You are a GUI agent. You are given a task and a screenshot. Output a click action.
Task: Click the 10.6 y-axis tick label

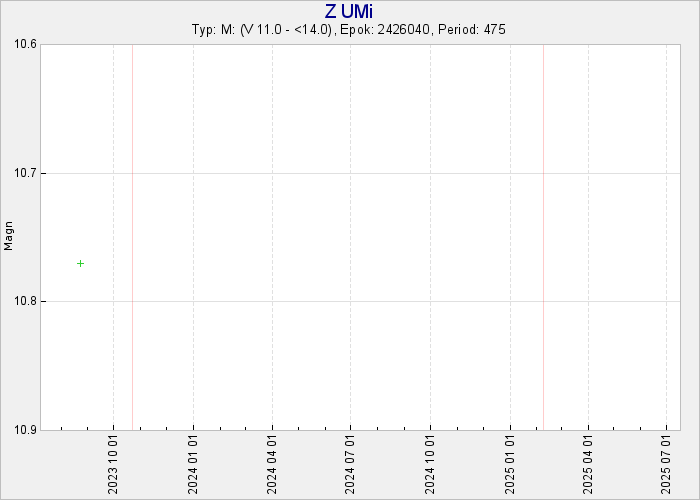pyautogui.click(x=23, y=44)
